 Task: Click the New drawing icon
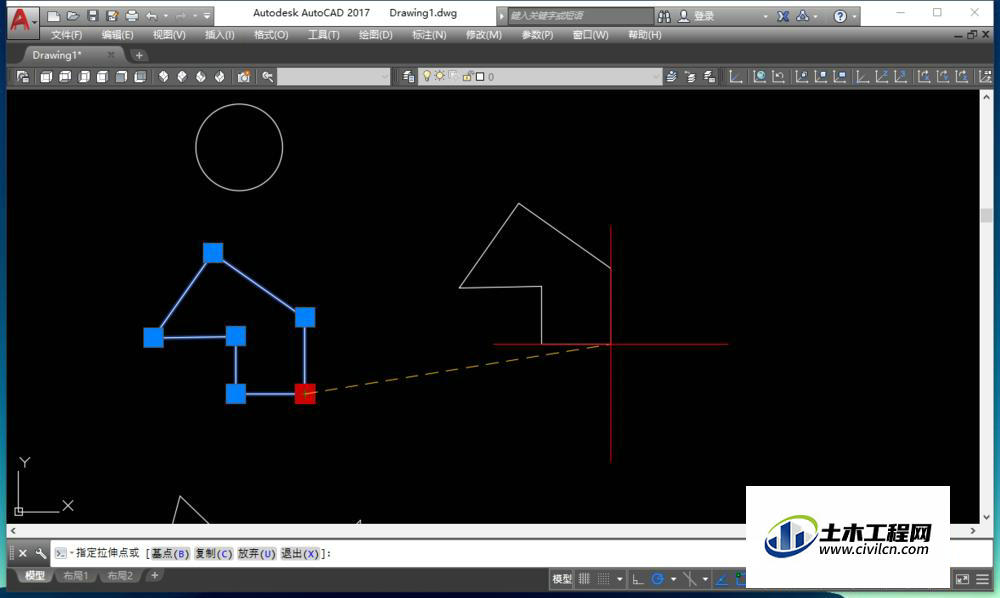(x=54, y=16)
